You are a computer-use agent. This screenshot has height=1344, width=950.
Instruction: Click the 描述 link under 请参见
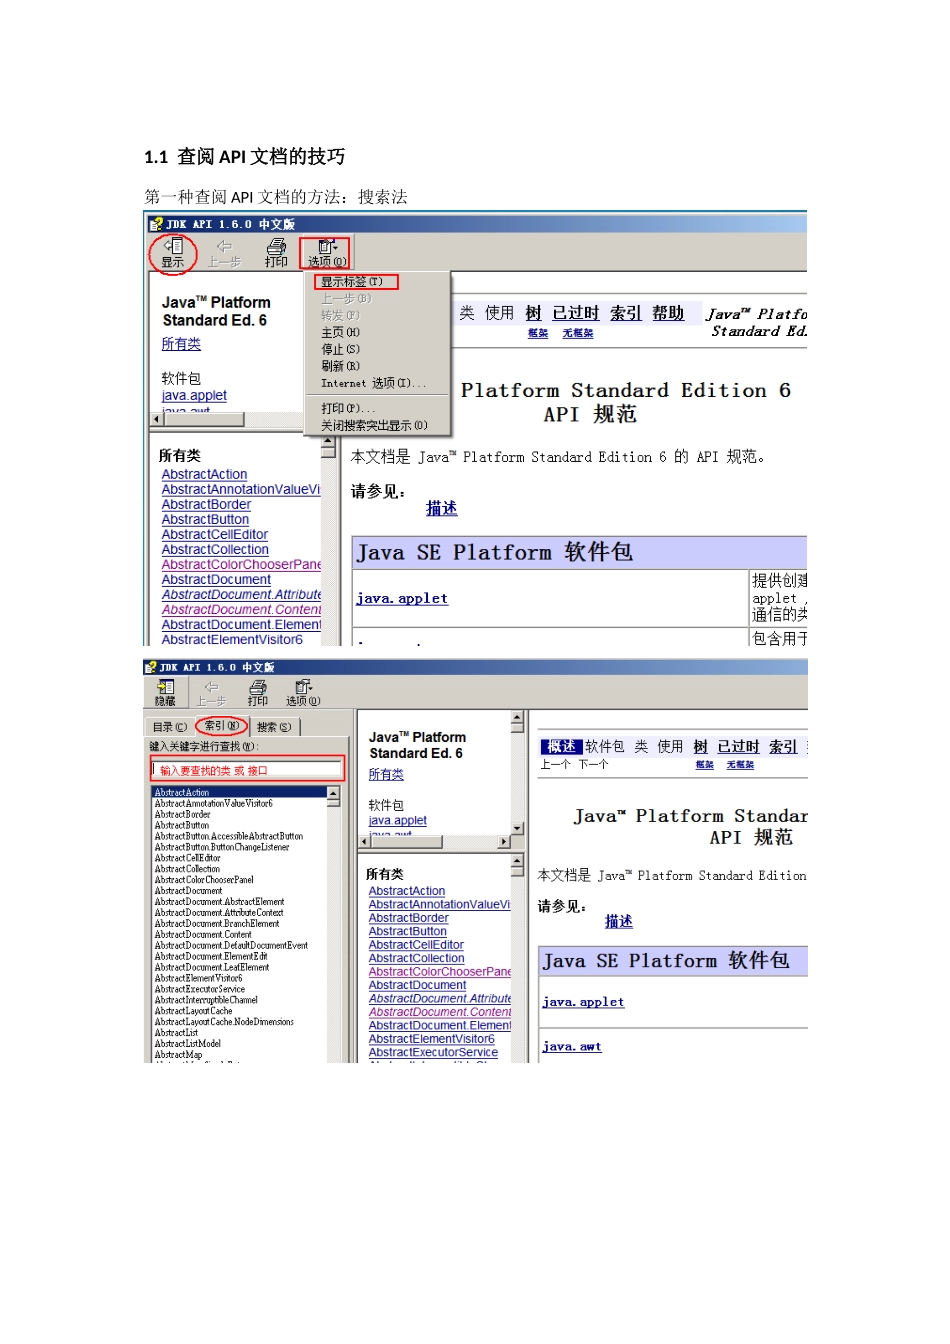(x=441, y=508)
